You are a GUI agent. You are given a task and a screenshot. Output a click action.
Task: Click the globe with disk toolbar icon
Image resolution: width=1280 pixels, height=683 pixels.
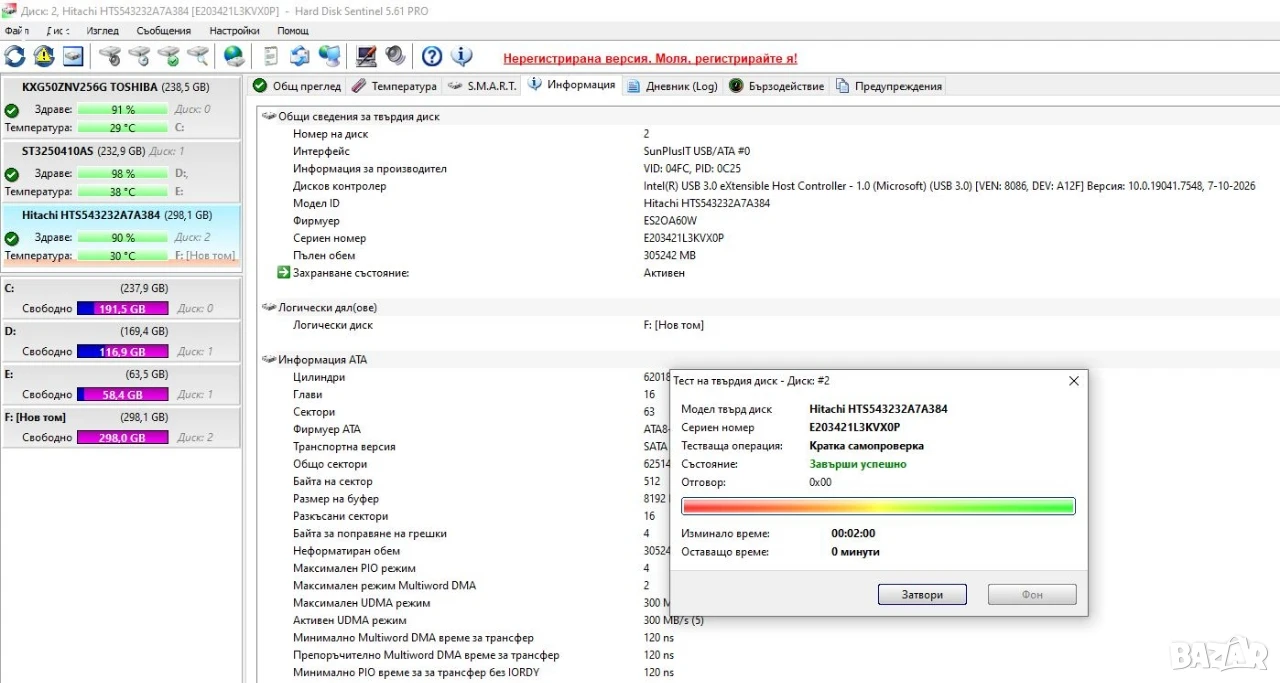tap(234, 56)
